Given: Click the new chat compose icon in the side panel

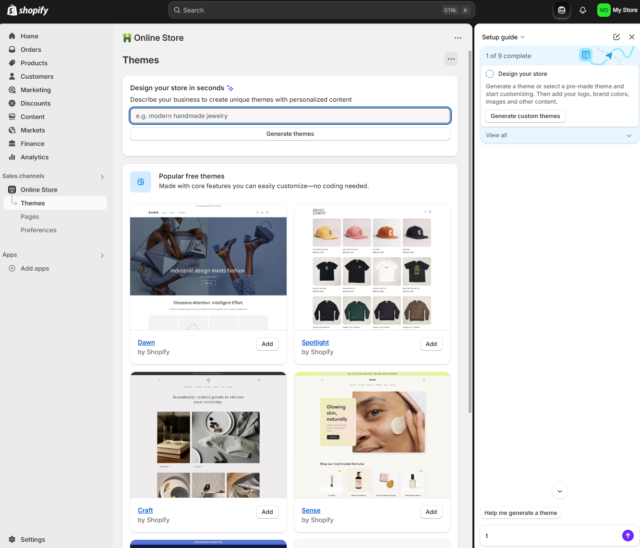Looking at the screenshot, I should click(x=616, y=37).
